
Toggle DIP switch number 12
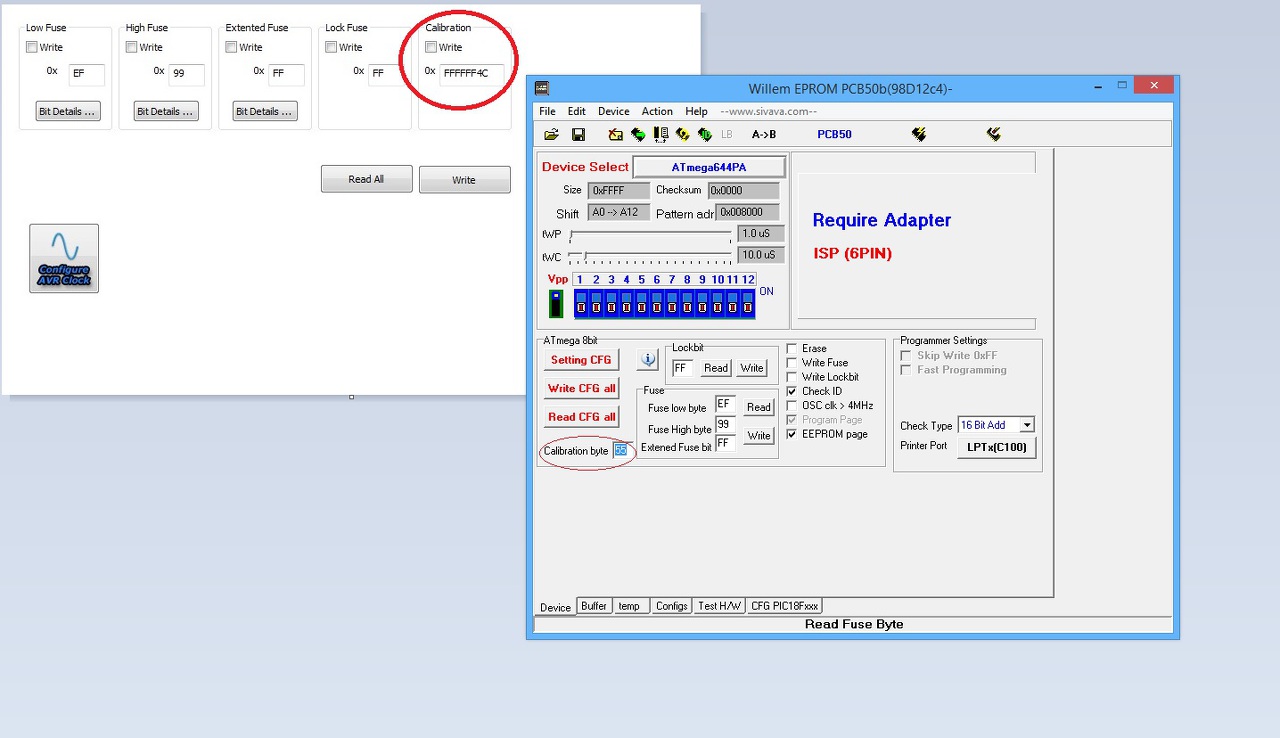click(x=748, y=303)
